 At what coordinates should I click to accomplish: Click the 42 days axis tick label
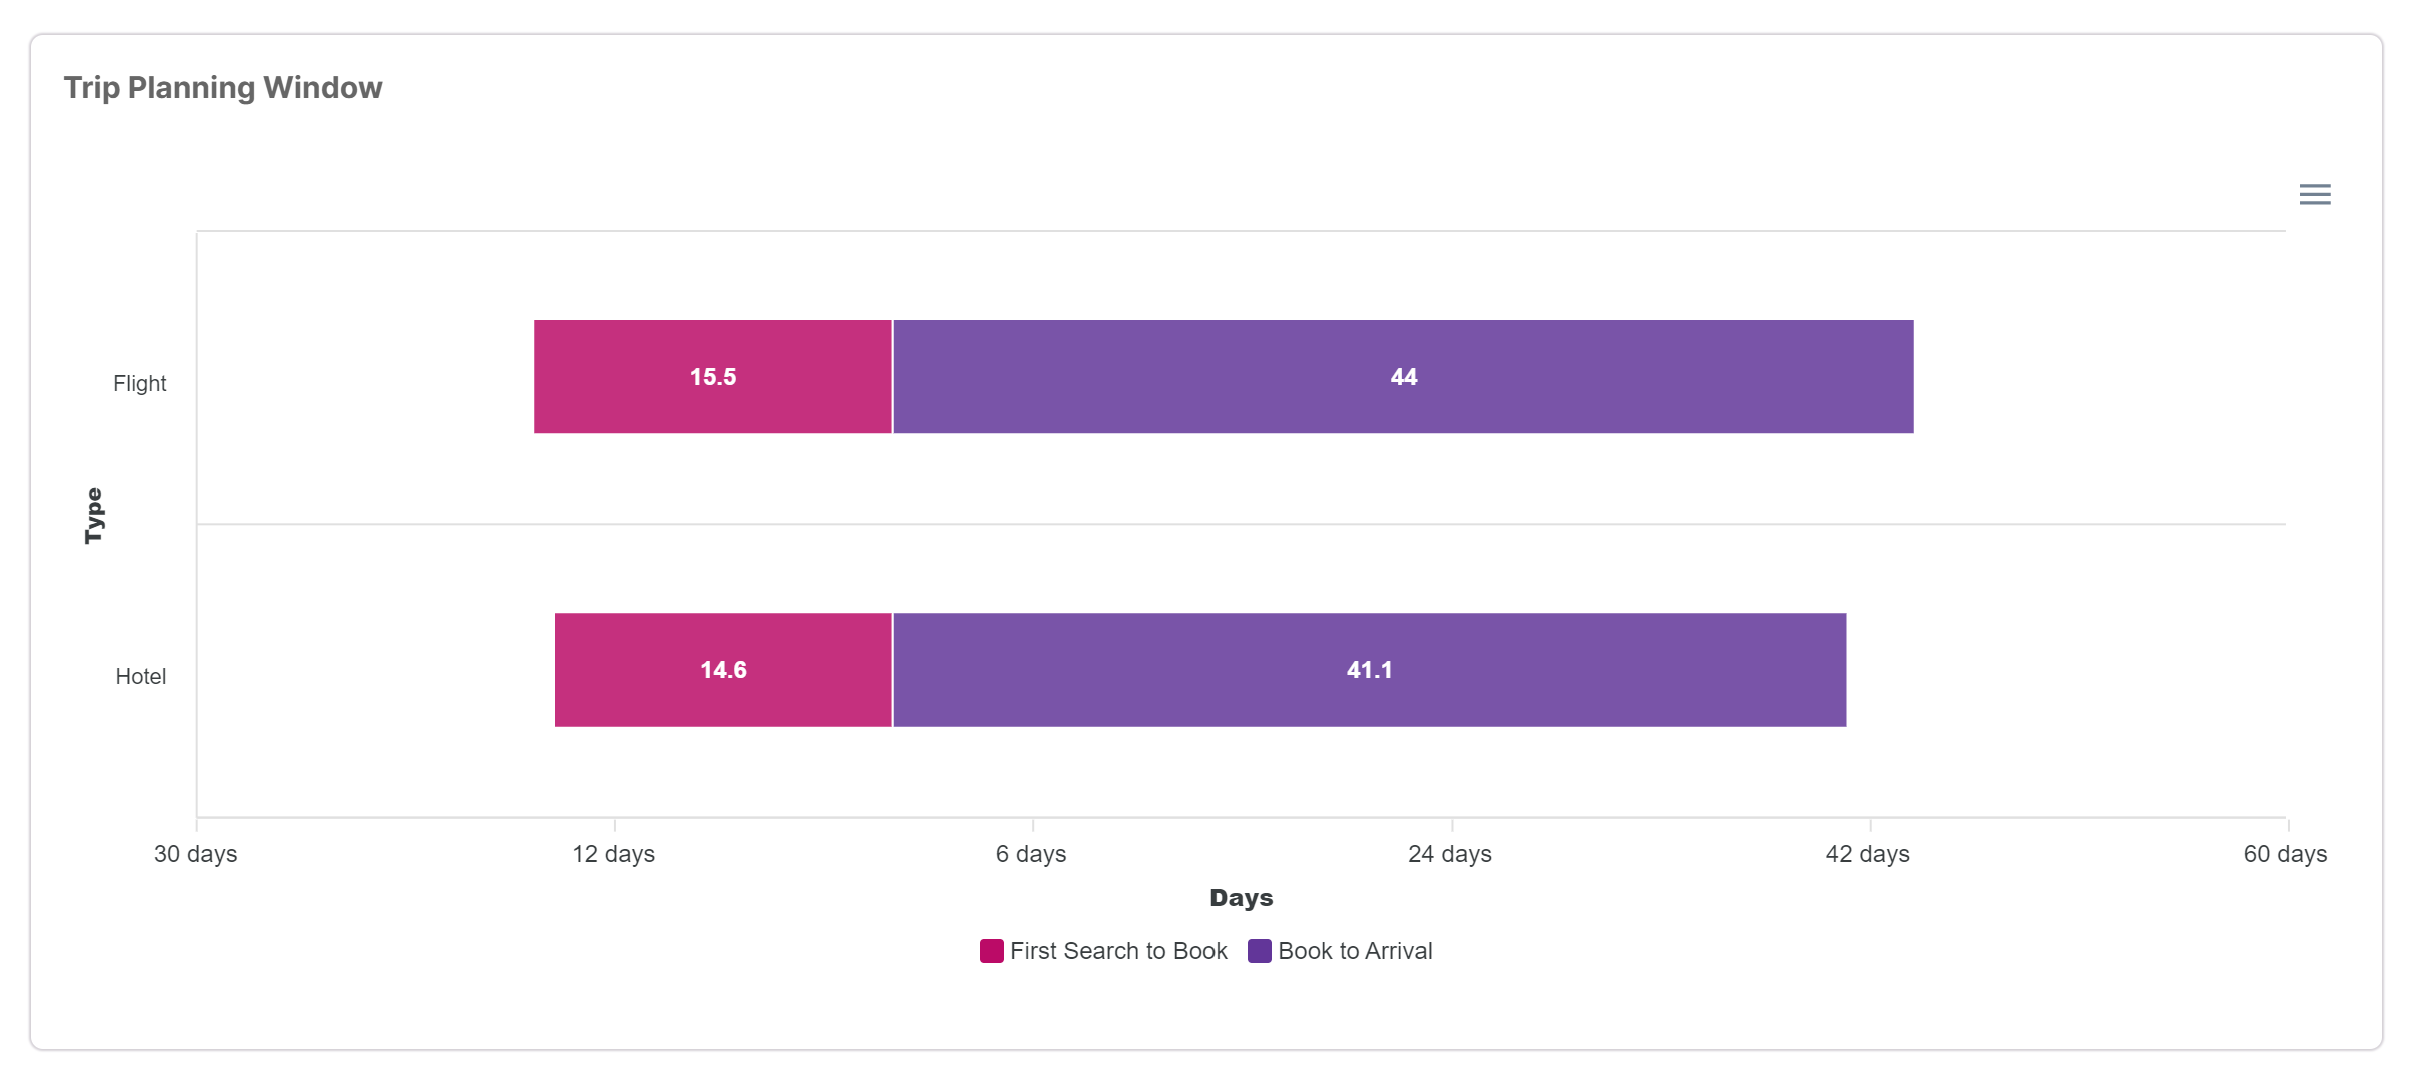tap(1868, 854)
